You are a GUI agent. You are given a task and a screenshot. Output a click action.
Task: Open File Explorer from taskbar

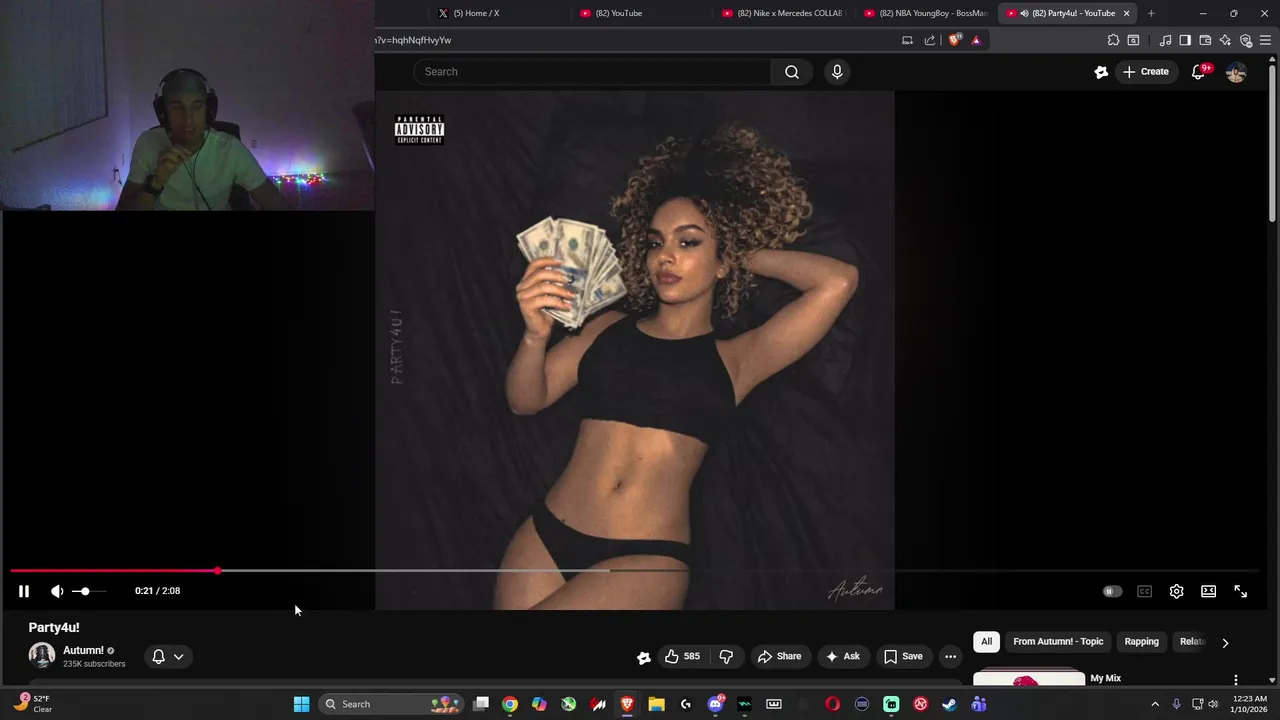click(x=657, y=704)
